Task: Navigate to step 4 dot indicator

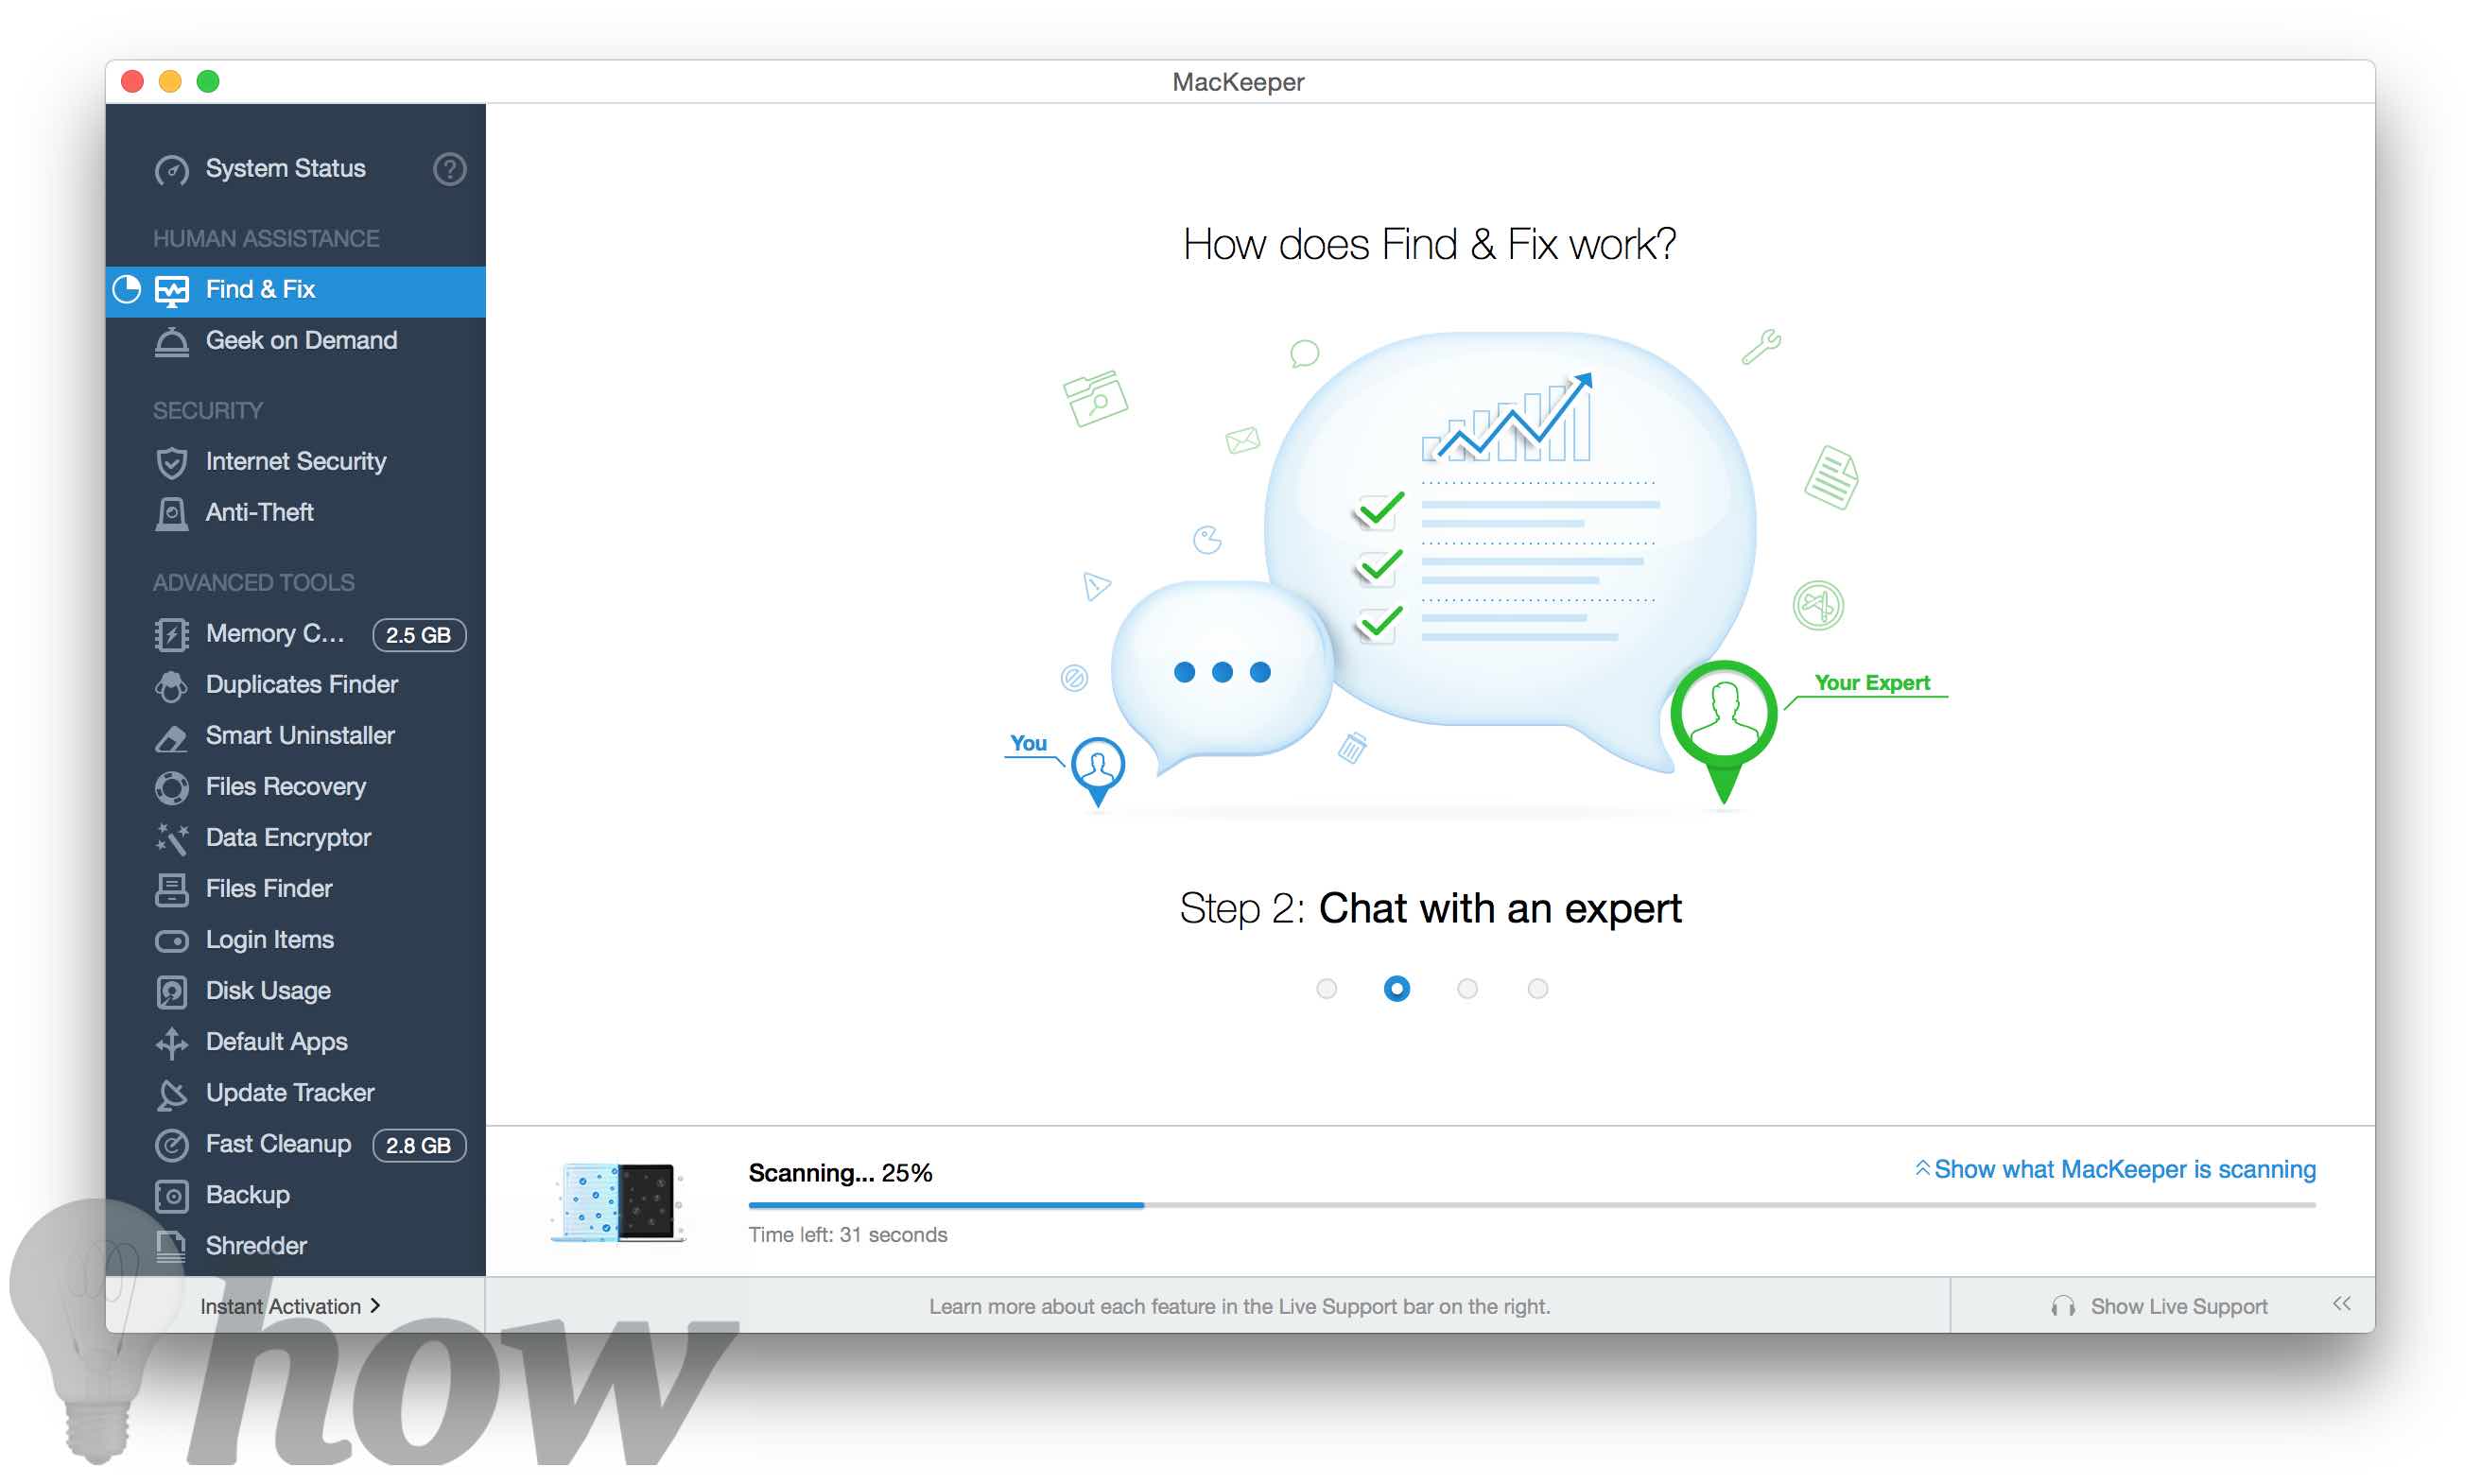Action: click(1535, 990)
